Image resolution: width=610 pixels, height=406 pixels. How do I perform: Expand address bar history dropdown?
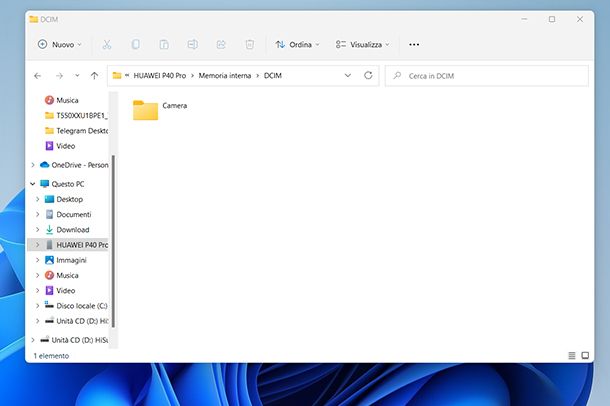[x=348, y=75]
